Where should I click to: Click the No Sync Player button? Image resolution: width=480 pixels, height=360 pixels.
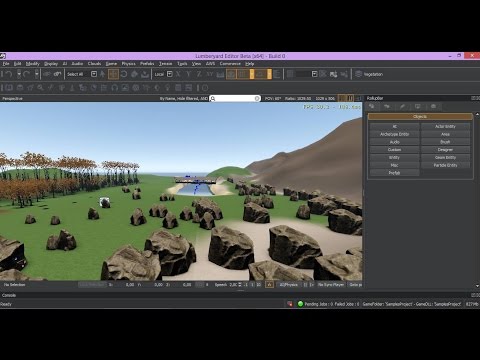pyautogui.click(x=330, y=285)
